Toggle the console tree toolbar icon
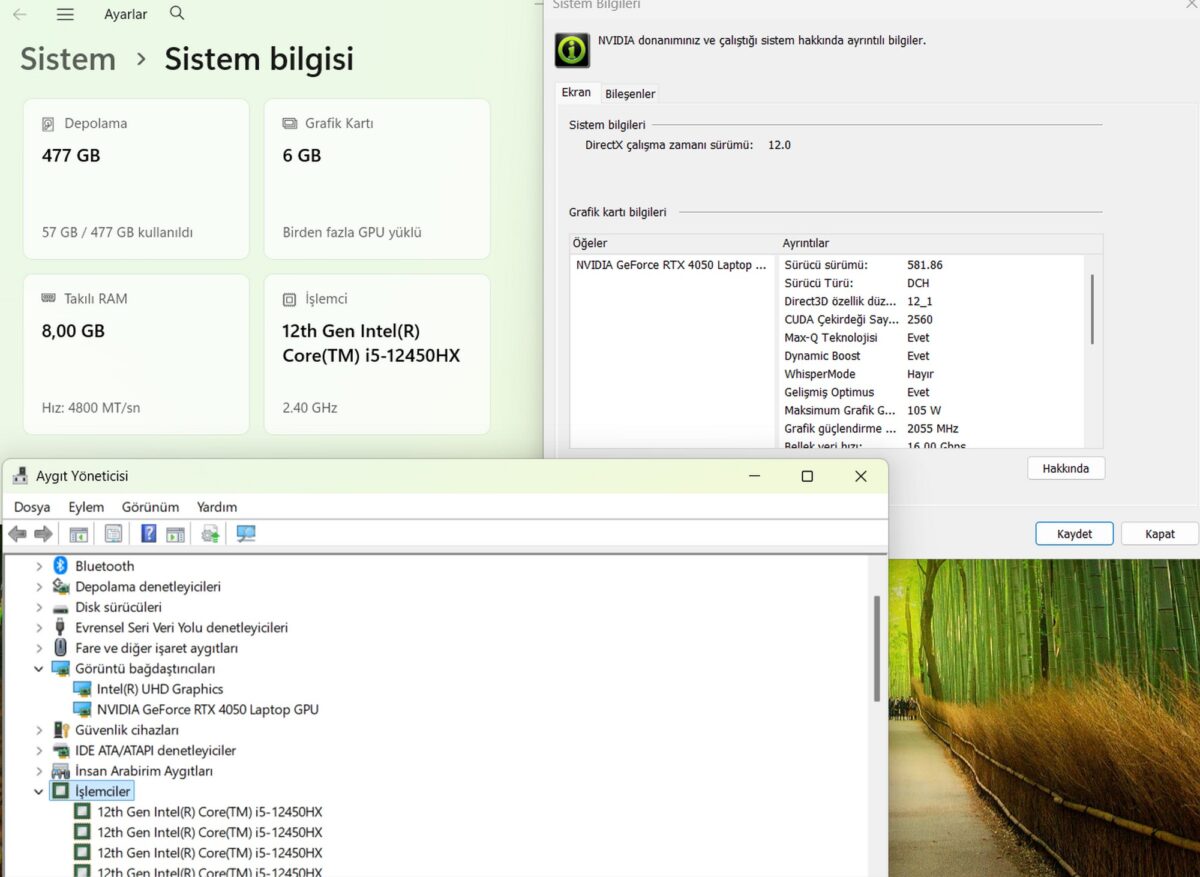Image resolution: width=1200 pixels, height=877 pixels. tap(78, 534)
